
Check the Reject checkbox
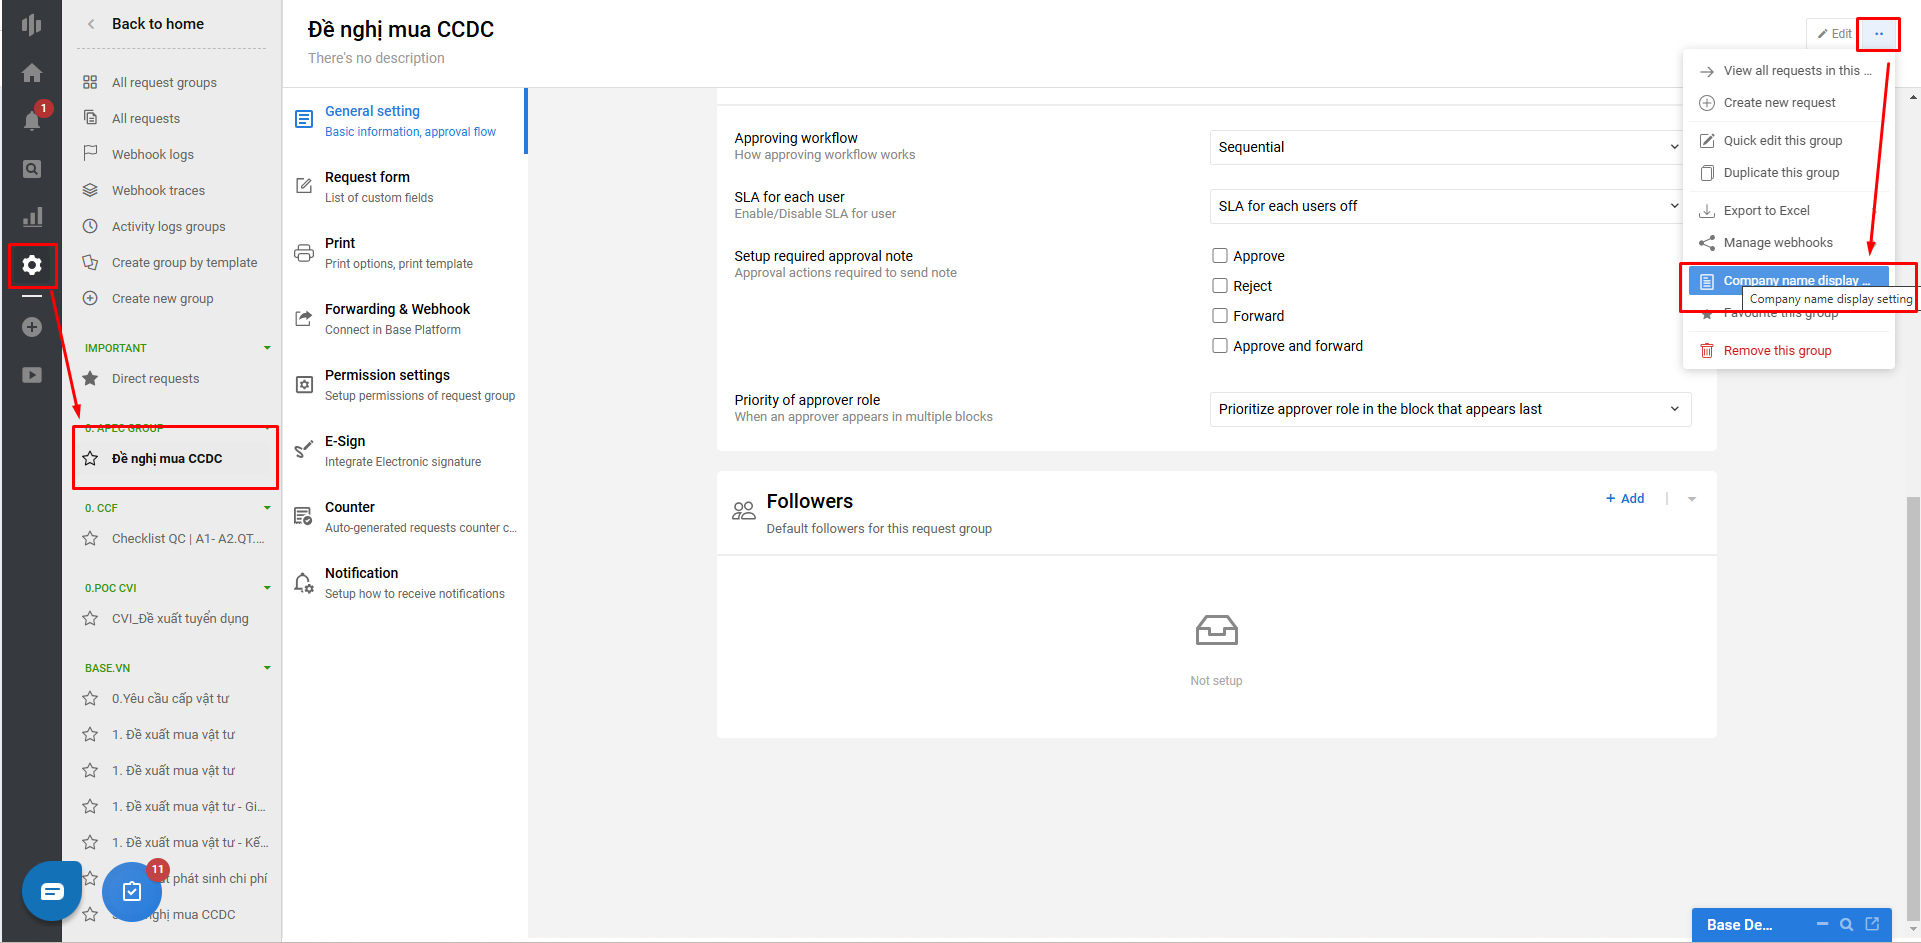click(x=1220, y=286)
